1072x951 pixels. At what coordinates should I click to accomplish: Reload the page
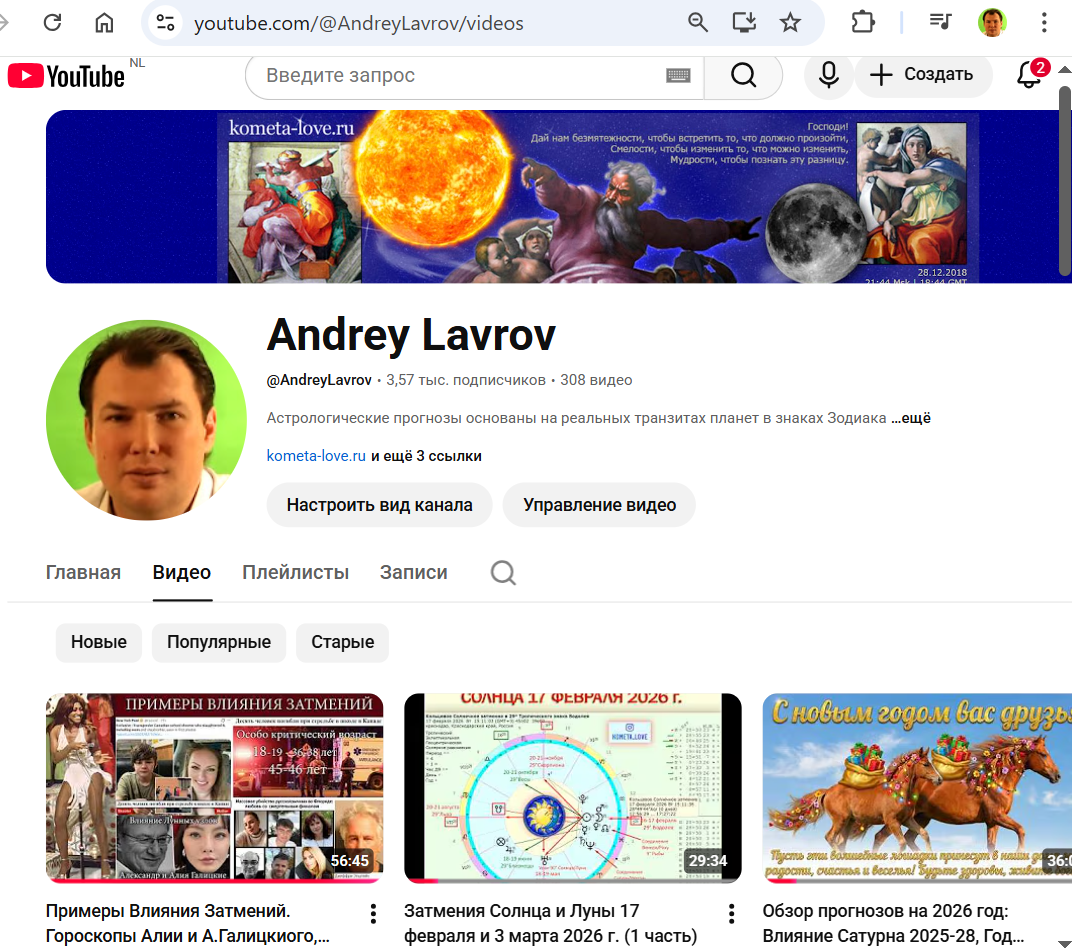coord(52,23)
